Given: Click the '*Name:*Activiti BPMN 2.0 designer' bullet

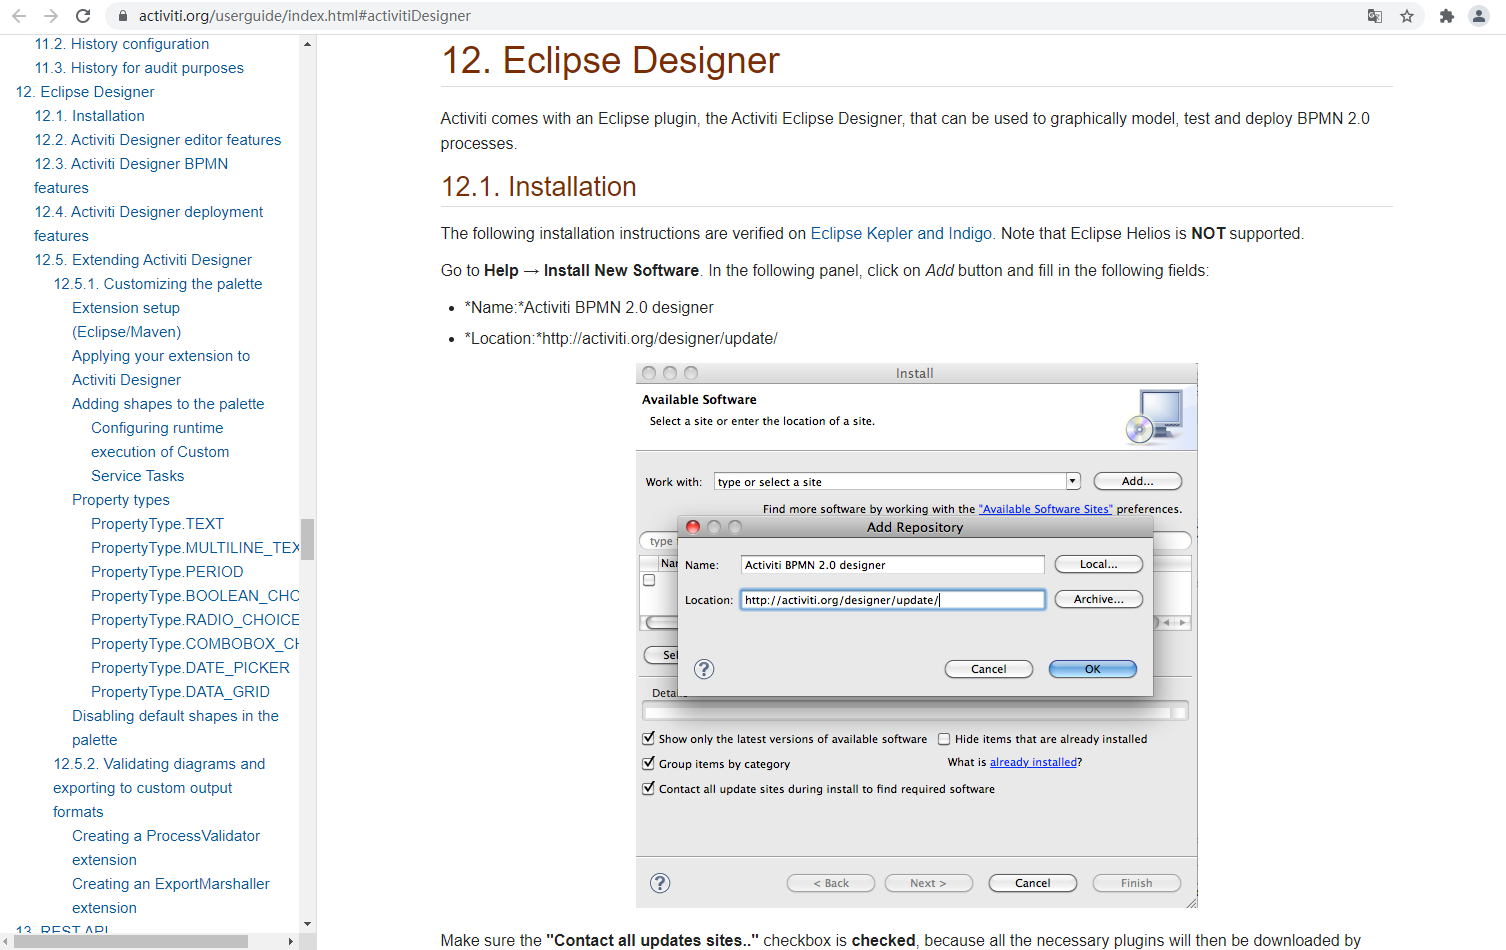Looking at the screenshot, I should click(x=589, y=307).
